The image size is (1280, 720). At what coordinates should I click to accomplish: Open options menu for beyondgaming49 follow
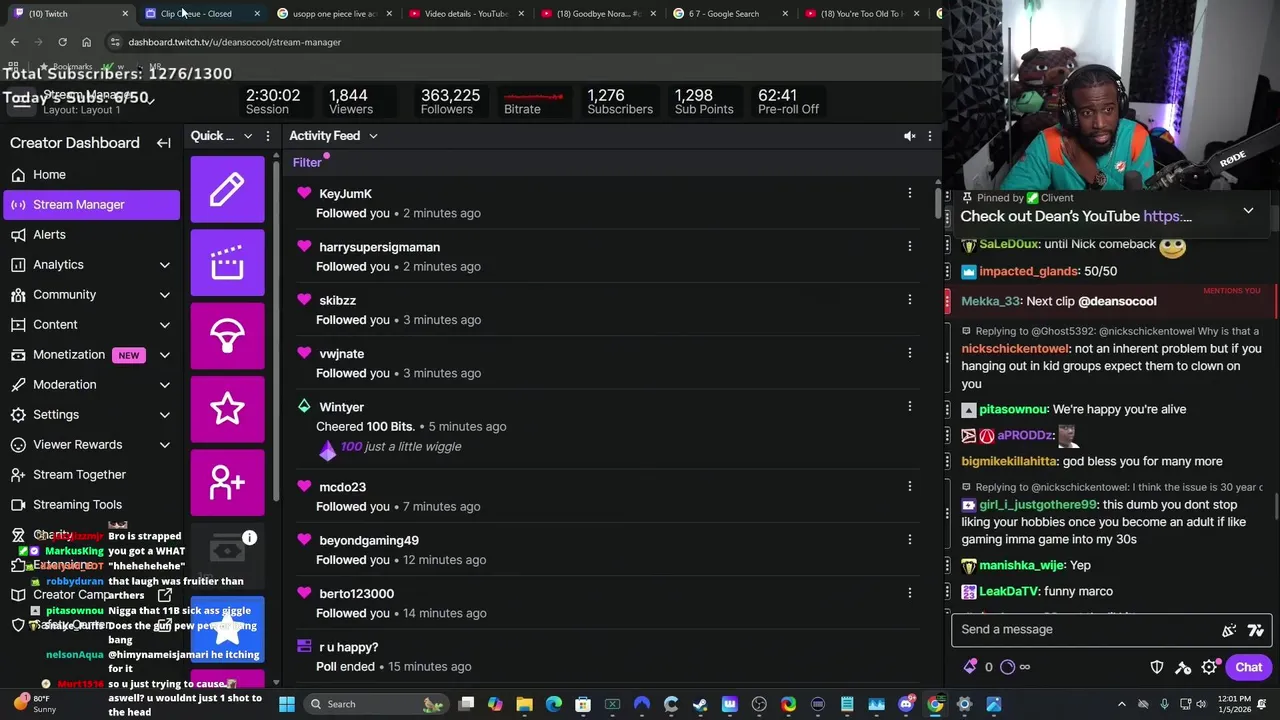pos(909,539)
